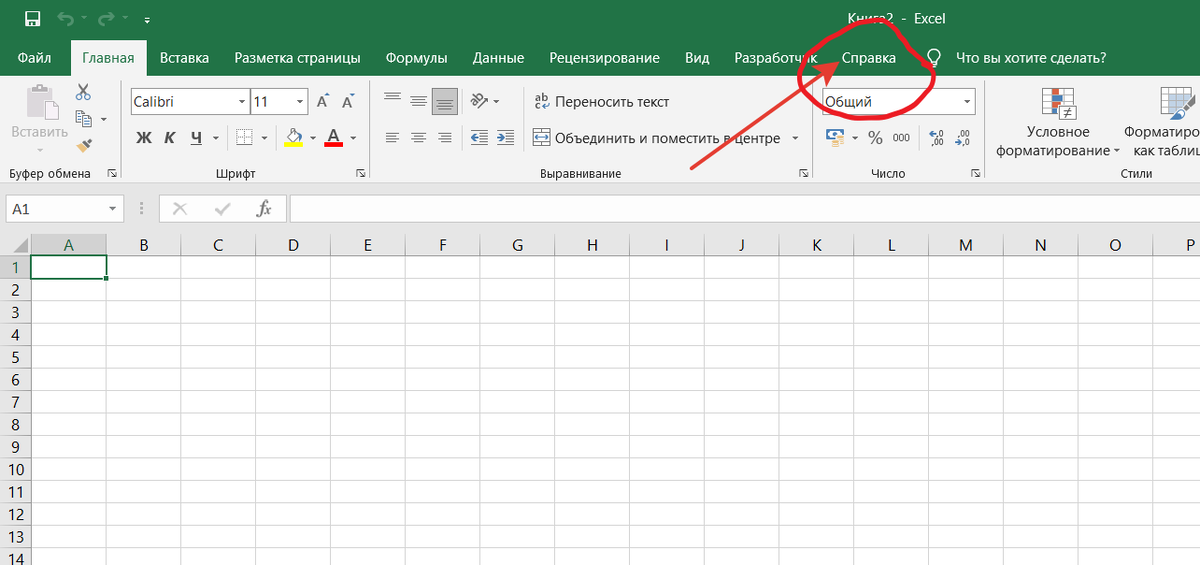This screenshot has height=565, width=1200.
Task: Expand underline style options arrow
Action: point(216,138)
